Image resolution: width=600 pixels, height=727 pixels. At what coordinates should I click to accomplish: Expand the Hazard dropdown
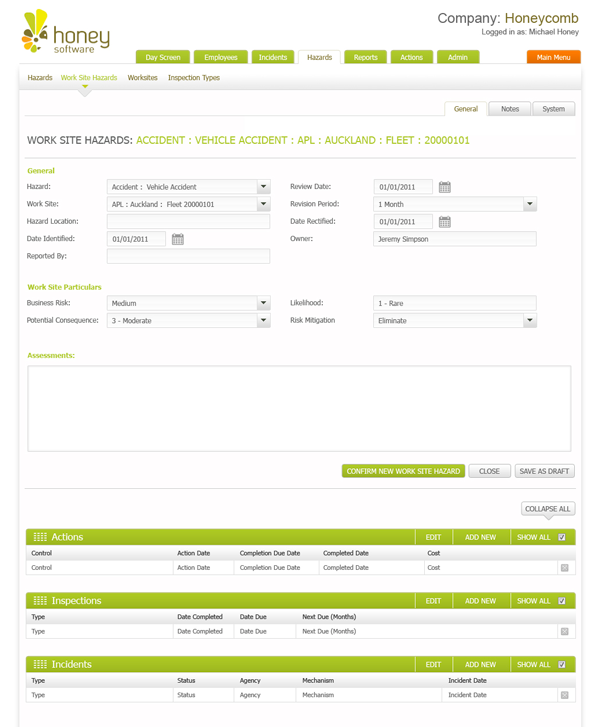(x=263, y=187)
